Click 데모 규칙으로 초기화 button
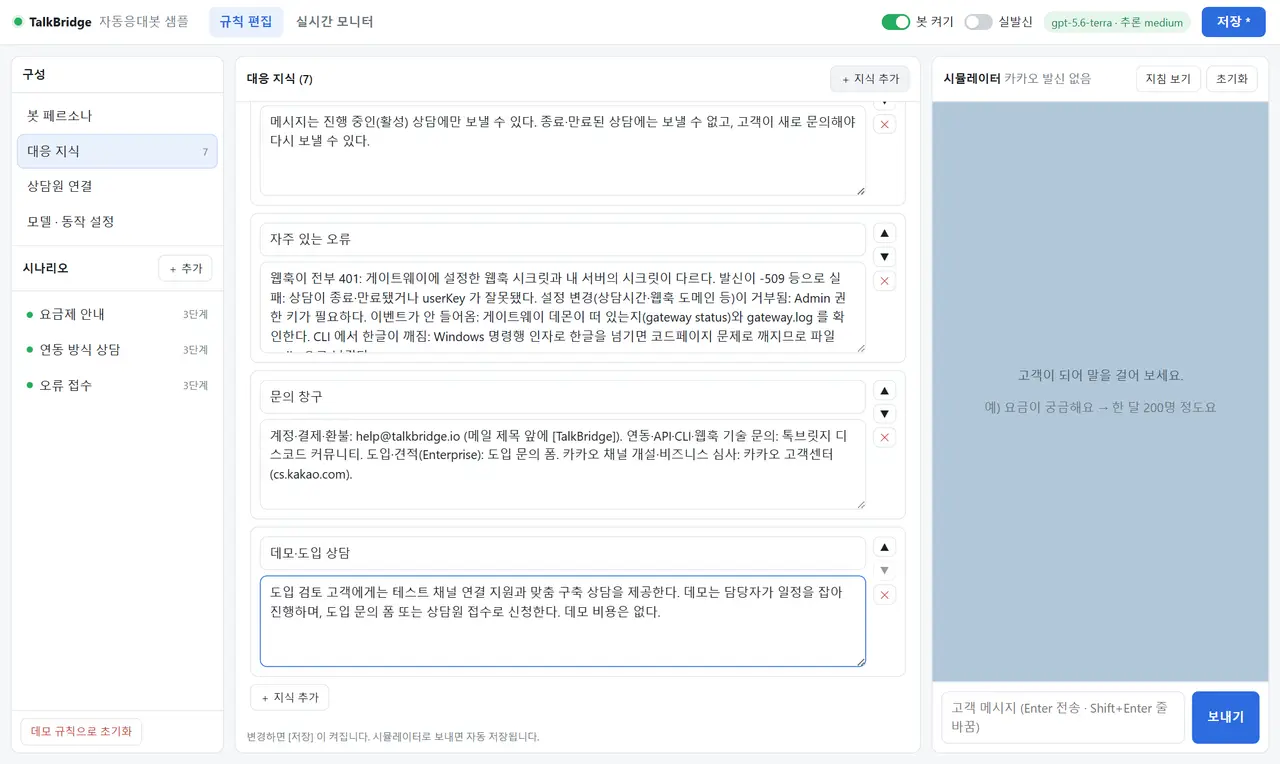Image resolution: width=1280 pixels, height=764 pixels. [81, 731]
